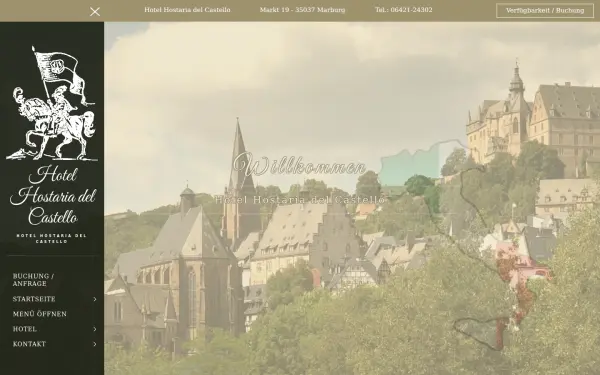Open the Kontakt menu item
The width and height of the screenshot is (600, 375).
point(29,344)
